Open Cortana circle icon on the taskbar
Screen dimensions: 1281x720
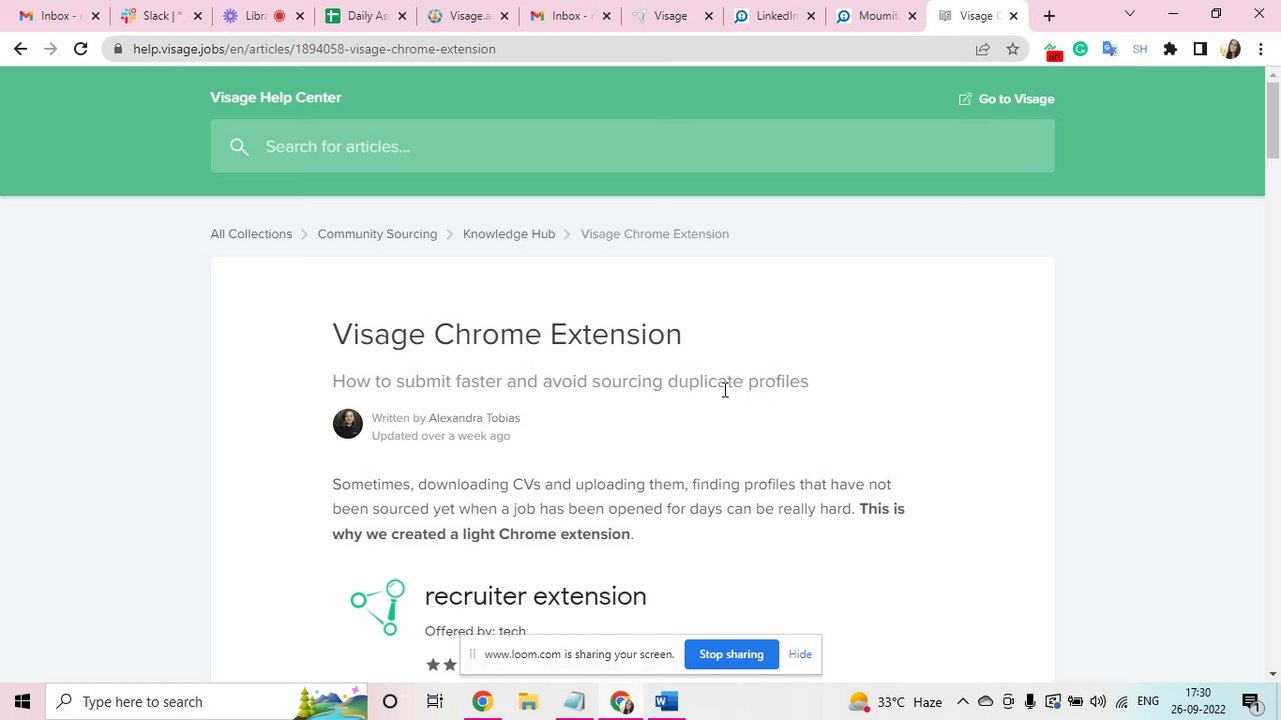[389, 701]
